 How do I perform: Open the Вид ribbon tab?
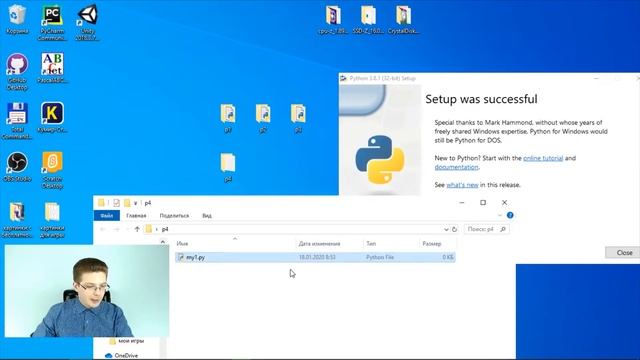(207, 216)
